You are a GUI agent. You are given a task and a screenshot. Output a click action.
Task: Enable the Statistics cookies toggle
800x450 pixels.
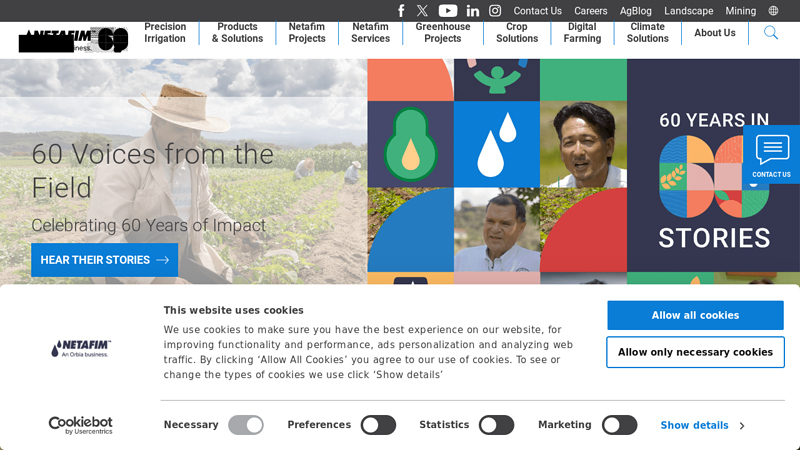coord(496,425)
